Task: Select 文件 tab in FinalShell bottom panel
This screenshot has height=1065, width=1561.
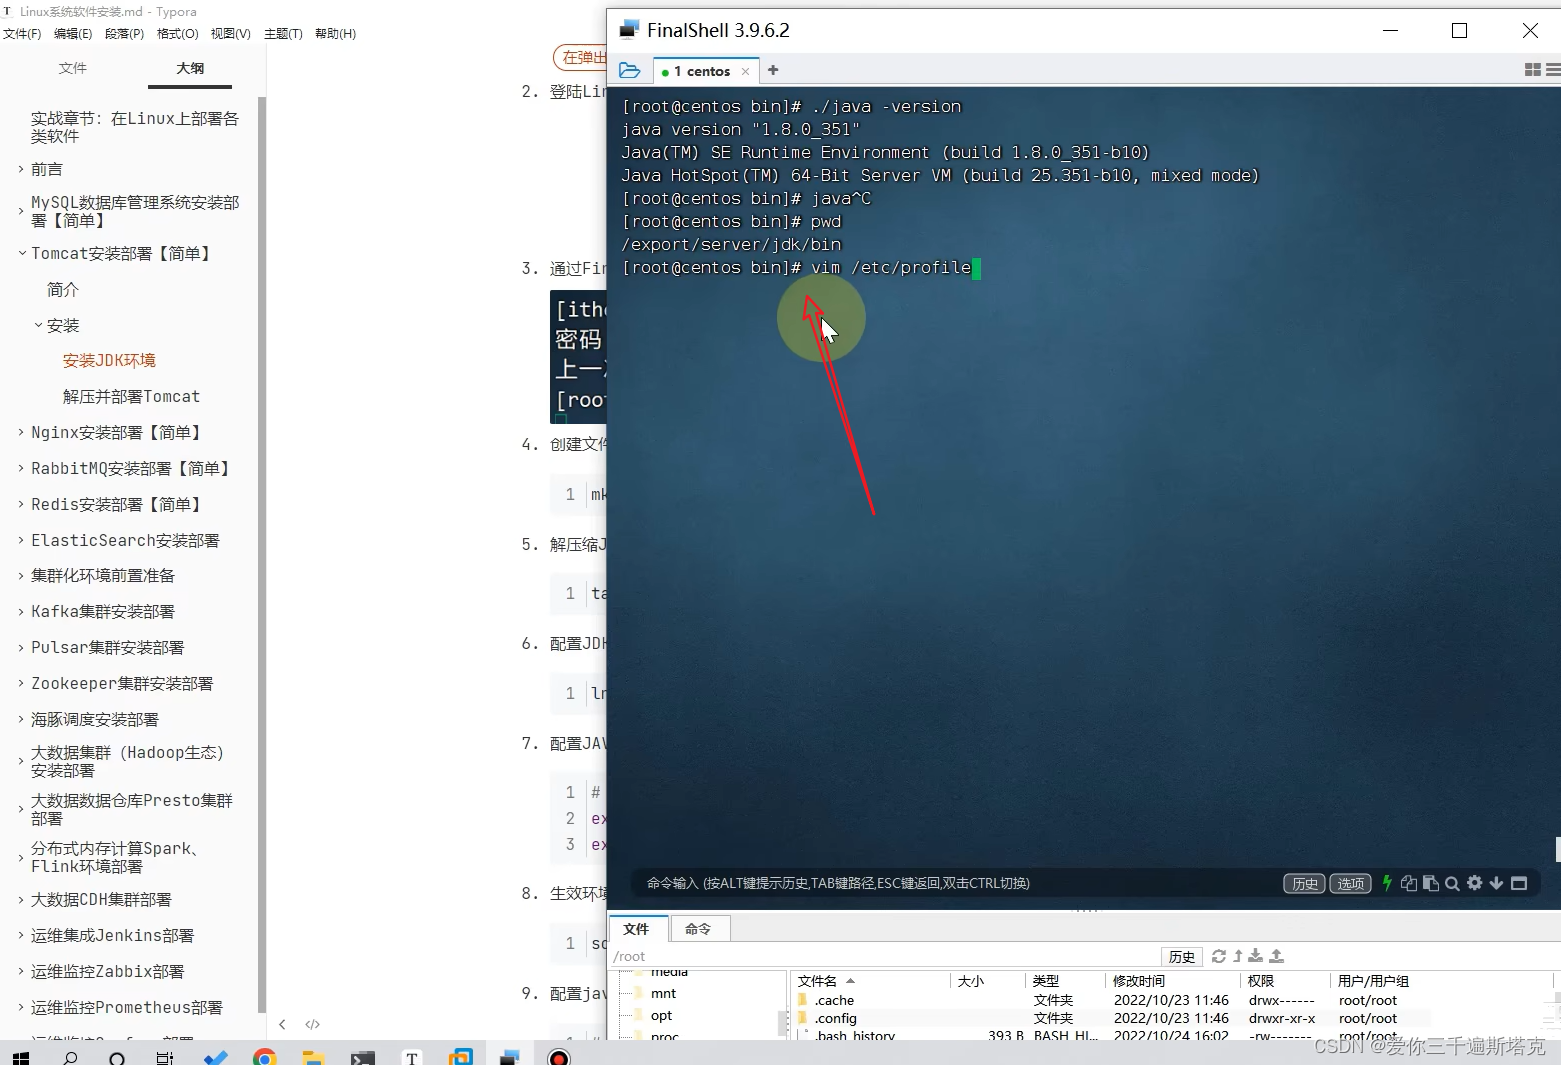Action: [x=636, y=929]
